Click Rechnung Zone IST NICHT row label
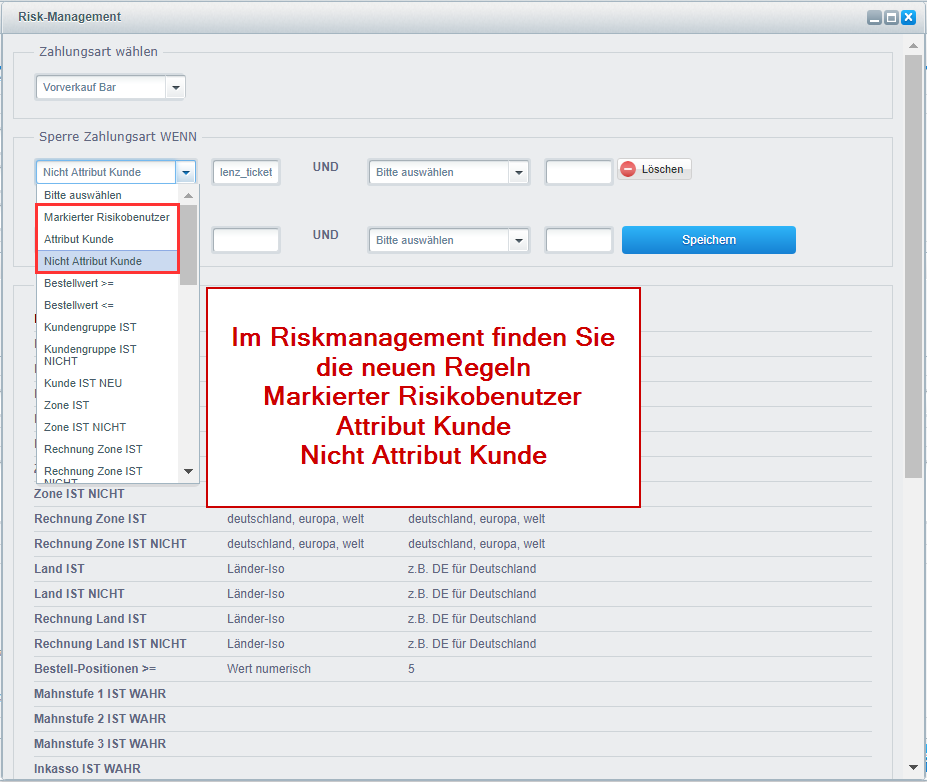Viewport: 927px width, 782px height. point(110,543)
